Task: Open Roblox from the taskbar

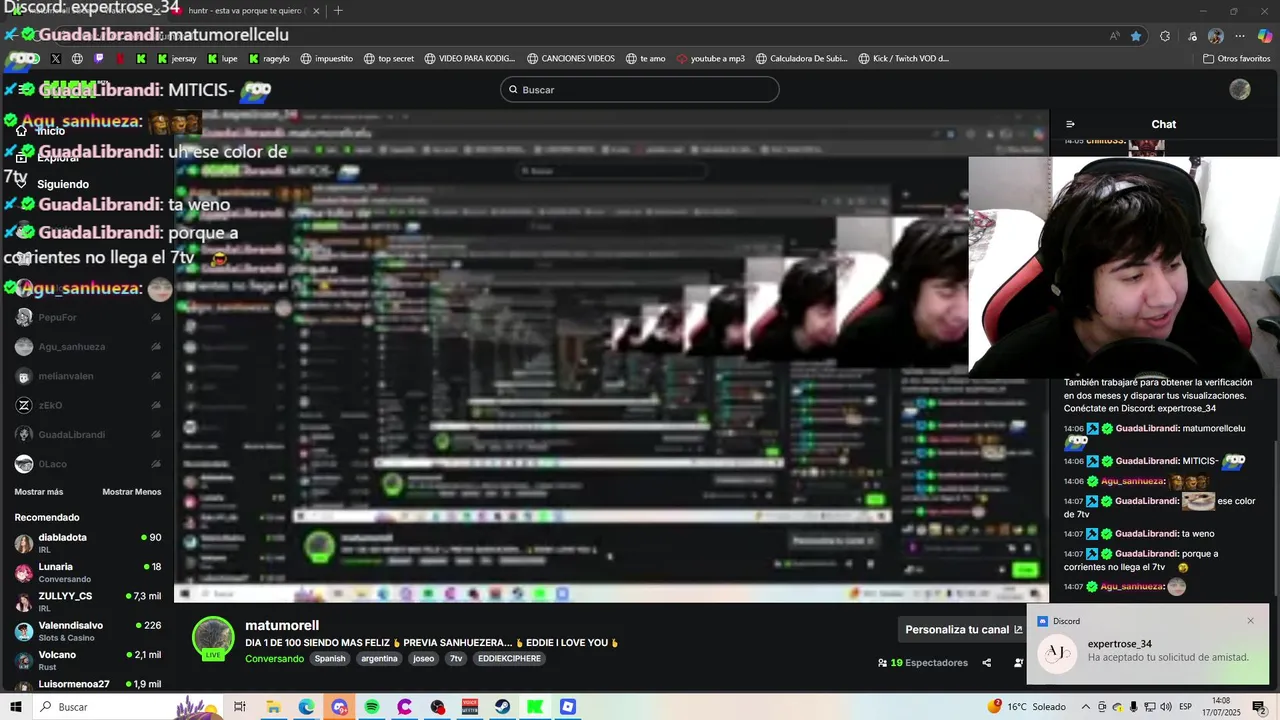Action: [x=568, y=707]
